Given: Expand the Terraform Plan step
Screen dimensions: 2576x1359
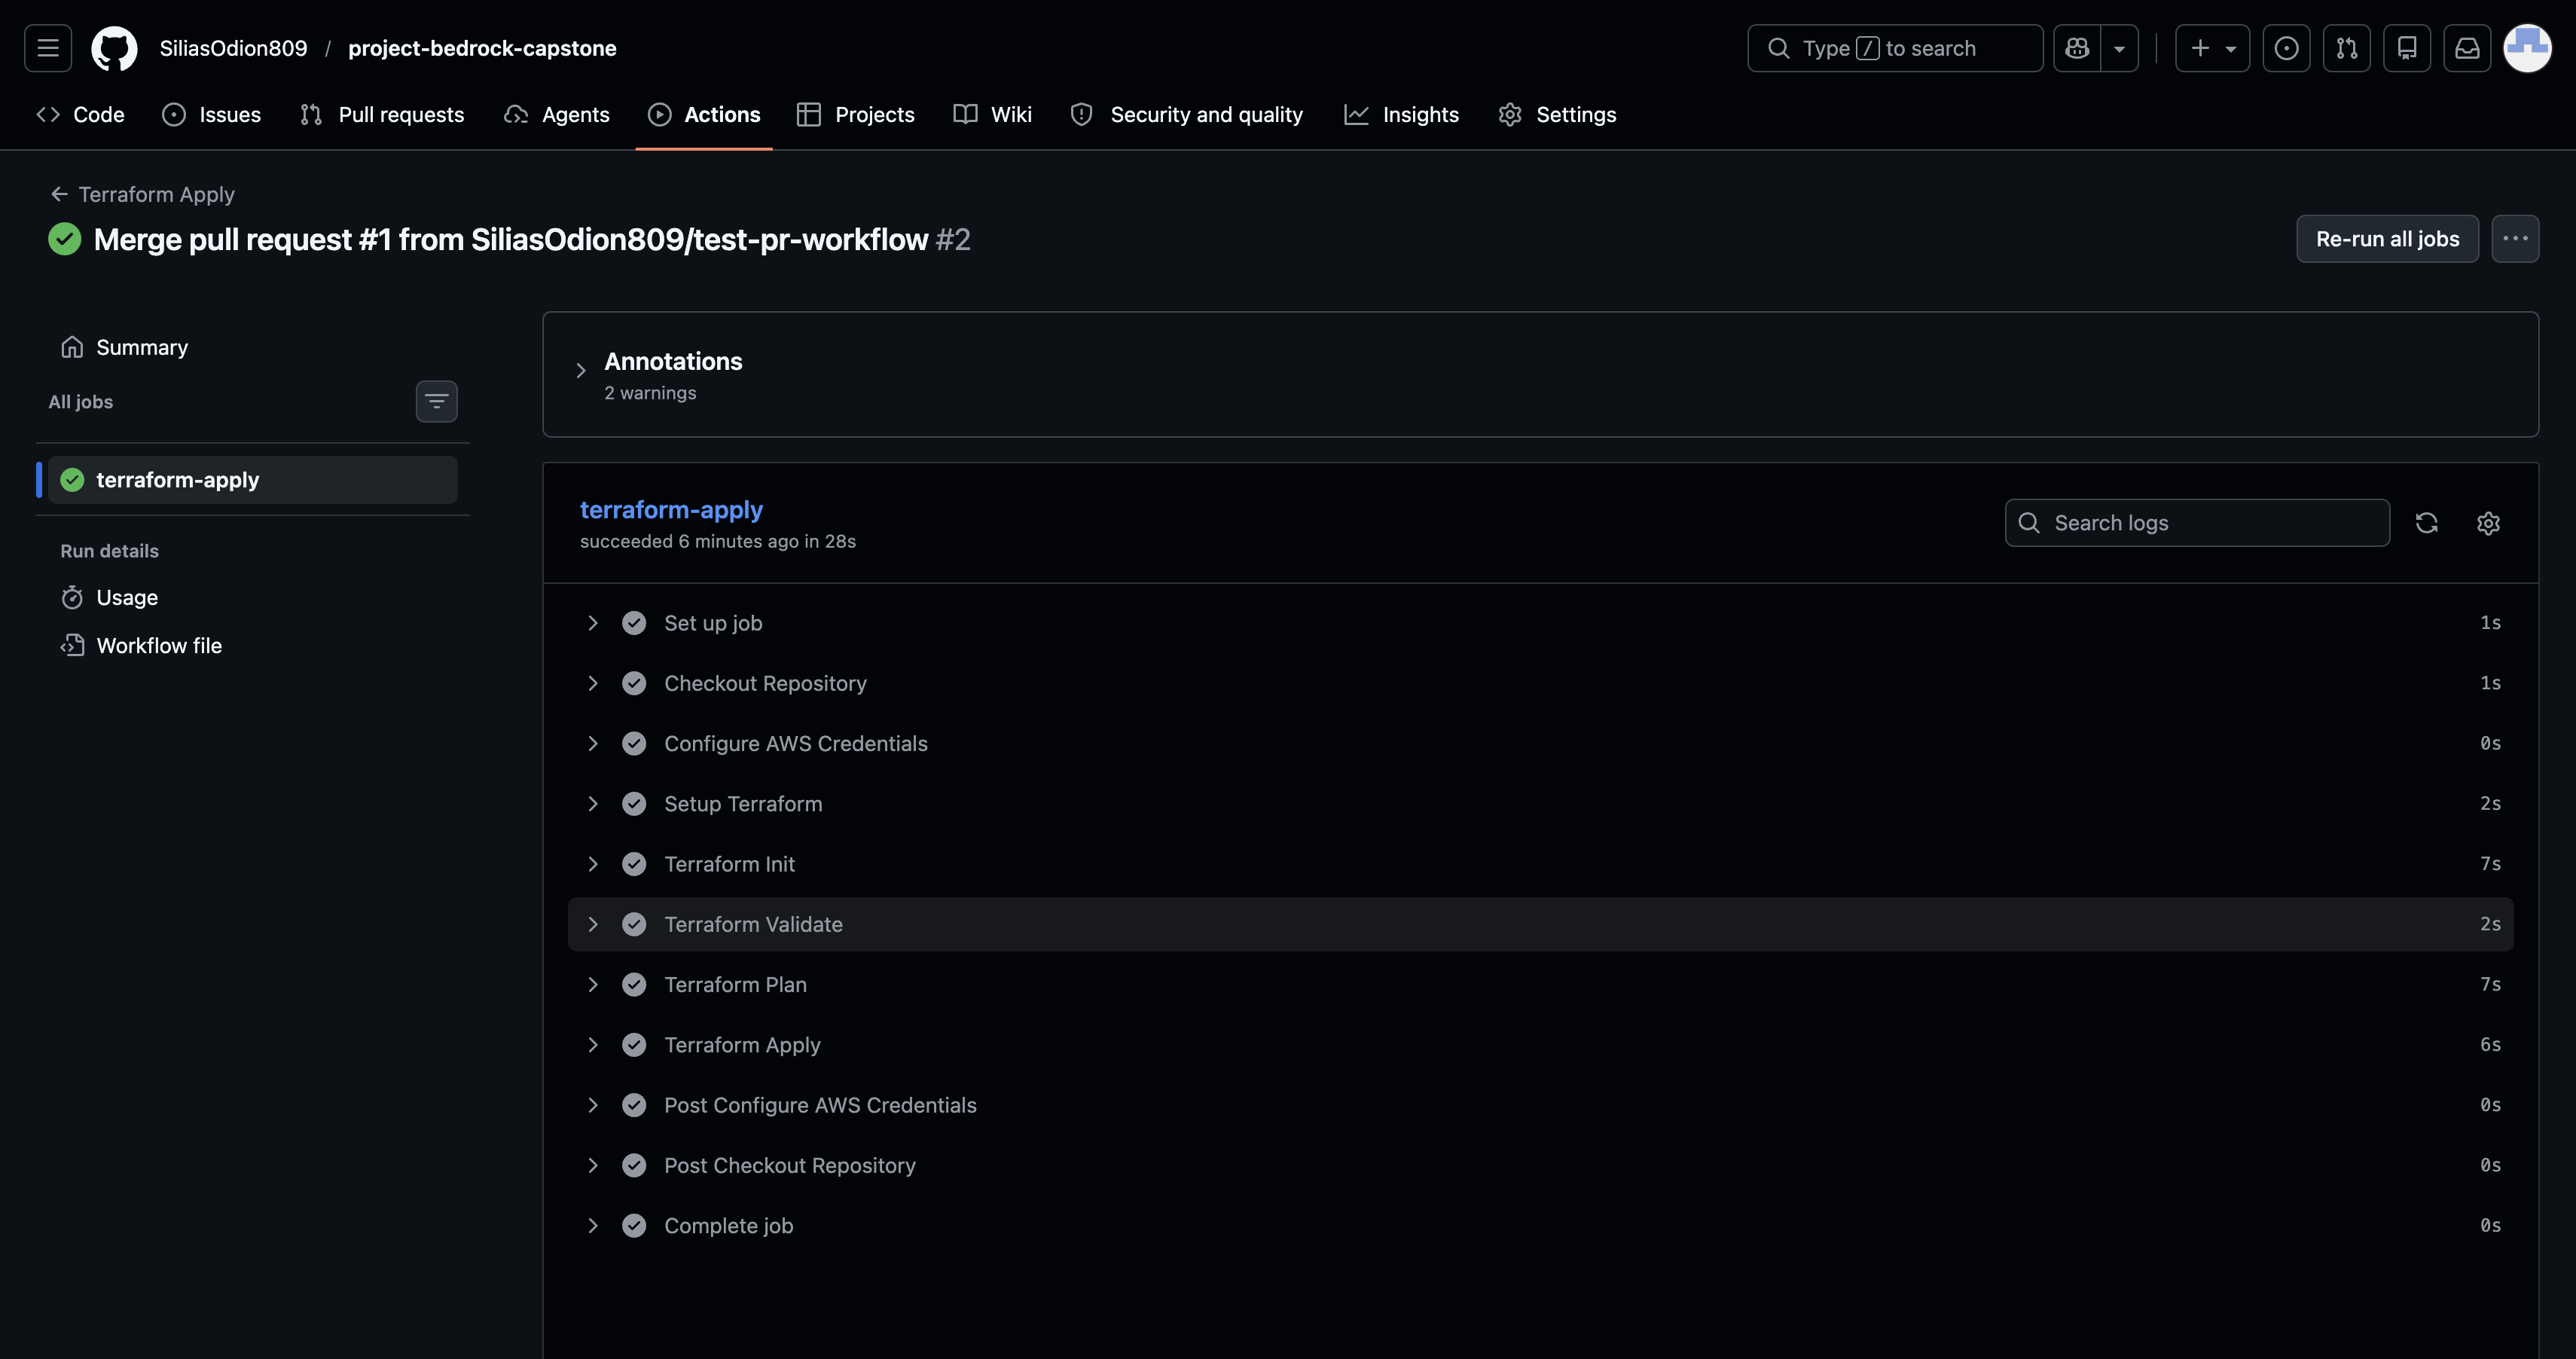Looking at the screenshot, I should 1540,985.
